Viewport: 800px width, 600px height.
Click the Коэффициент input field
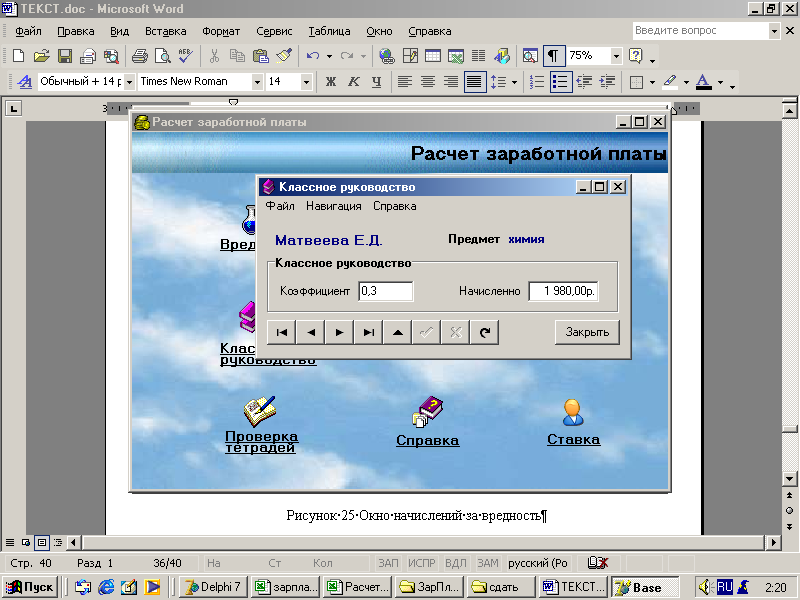click(x=386, y=291)
